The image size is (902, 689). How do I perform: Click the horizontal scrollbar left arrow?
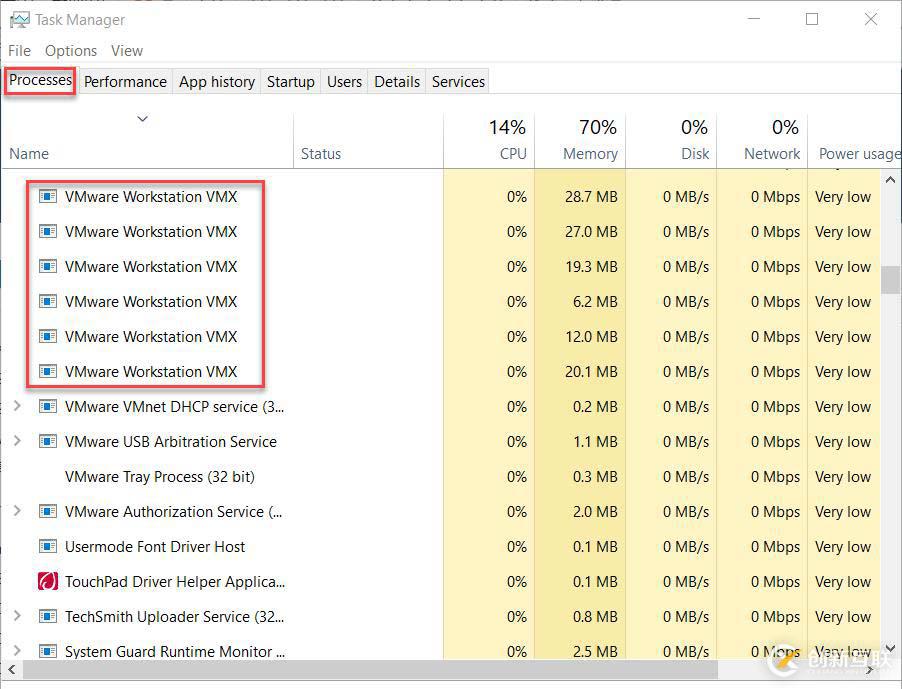click(x=11, y=669)
